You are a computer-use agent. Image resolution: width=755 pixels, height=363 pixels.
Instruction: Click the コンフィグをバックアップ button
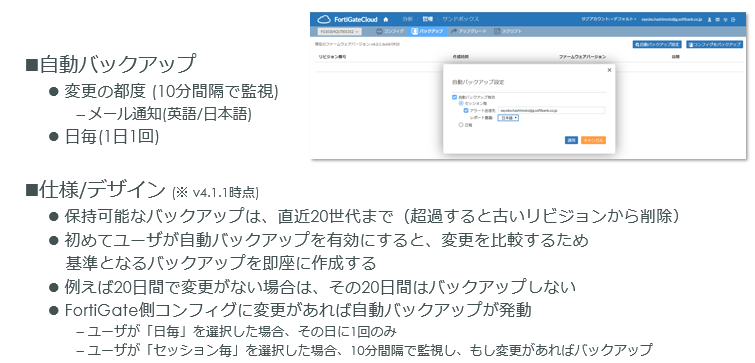pos(715,44)
